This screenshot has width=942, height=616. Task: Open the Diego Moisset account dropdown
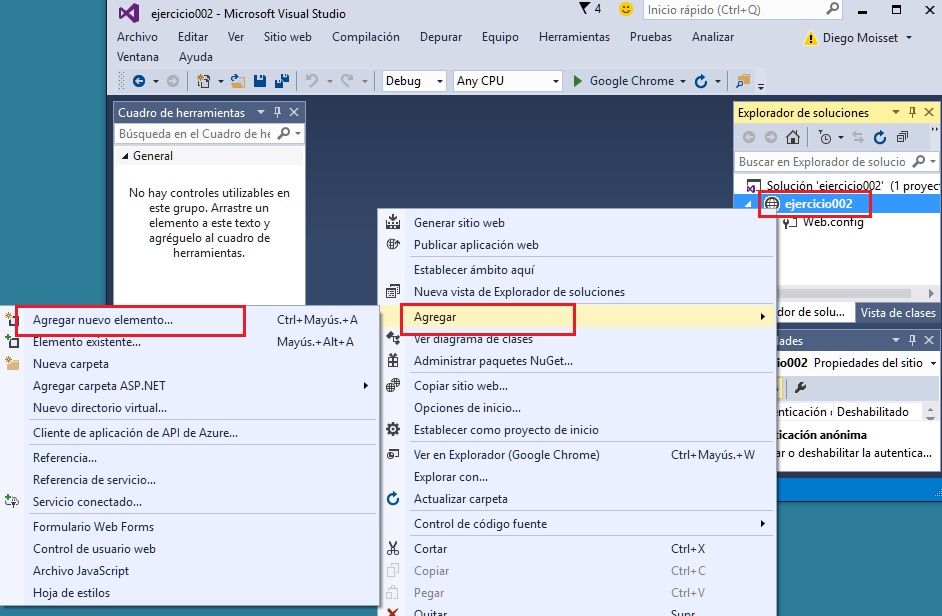click(909, 38)
